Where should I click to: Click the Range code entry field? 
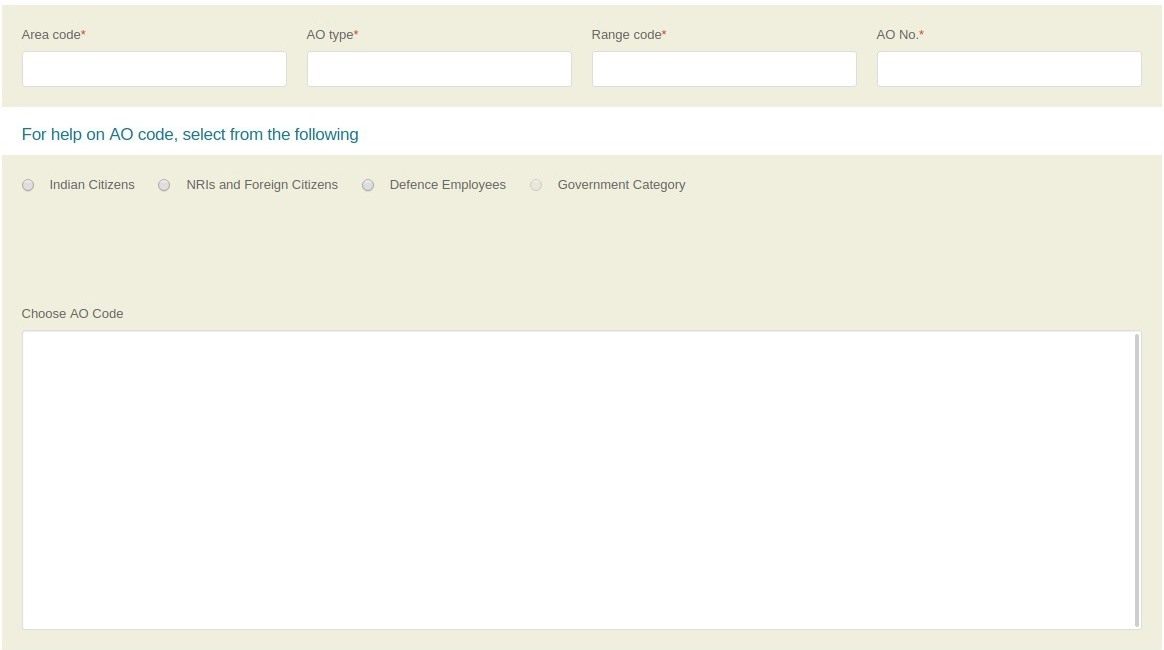coord(724,68)
